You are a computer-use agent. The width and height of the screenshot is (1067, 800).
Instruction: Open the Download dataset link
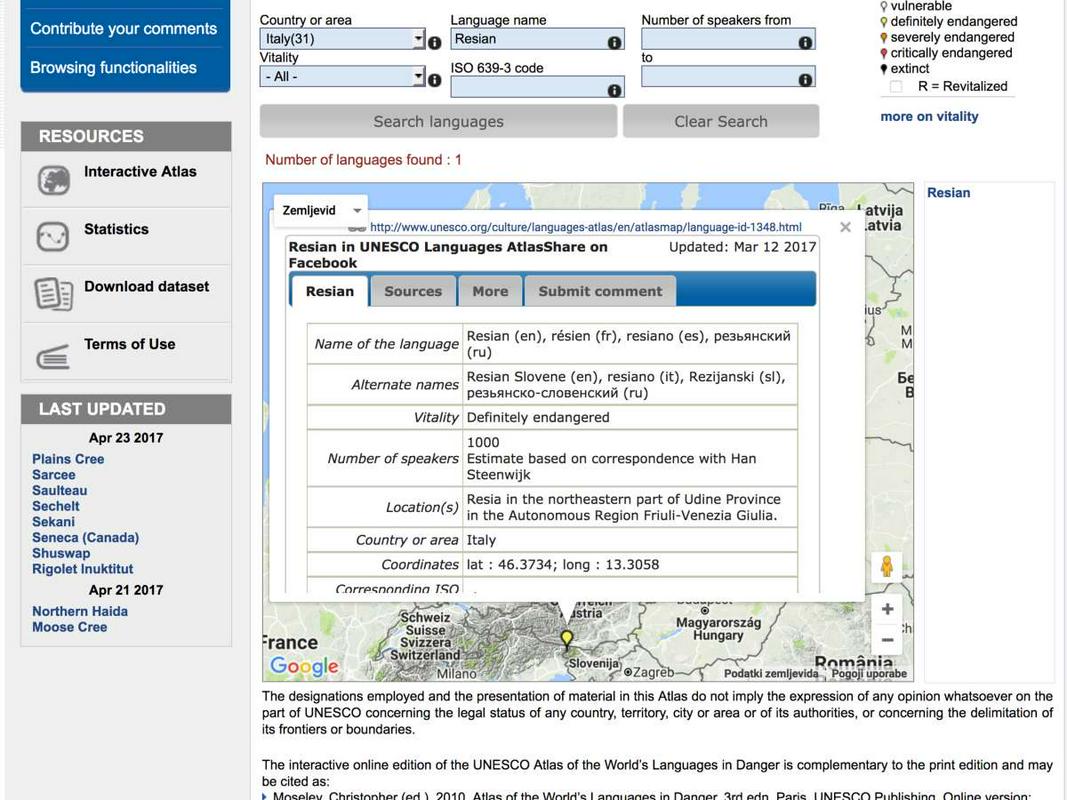tap(146, 286)
